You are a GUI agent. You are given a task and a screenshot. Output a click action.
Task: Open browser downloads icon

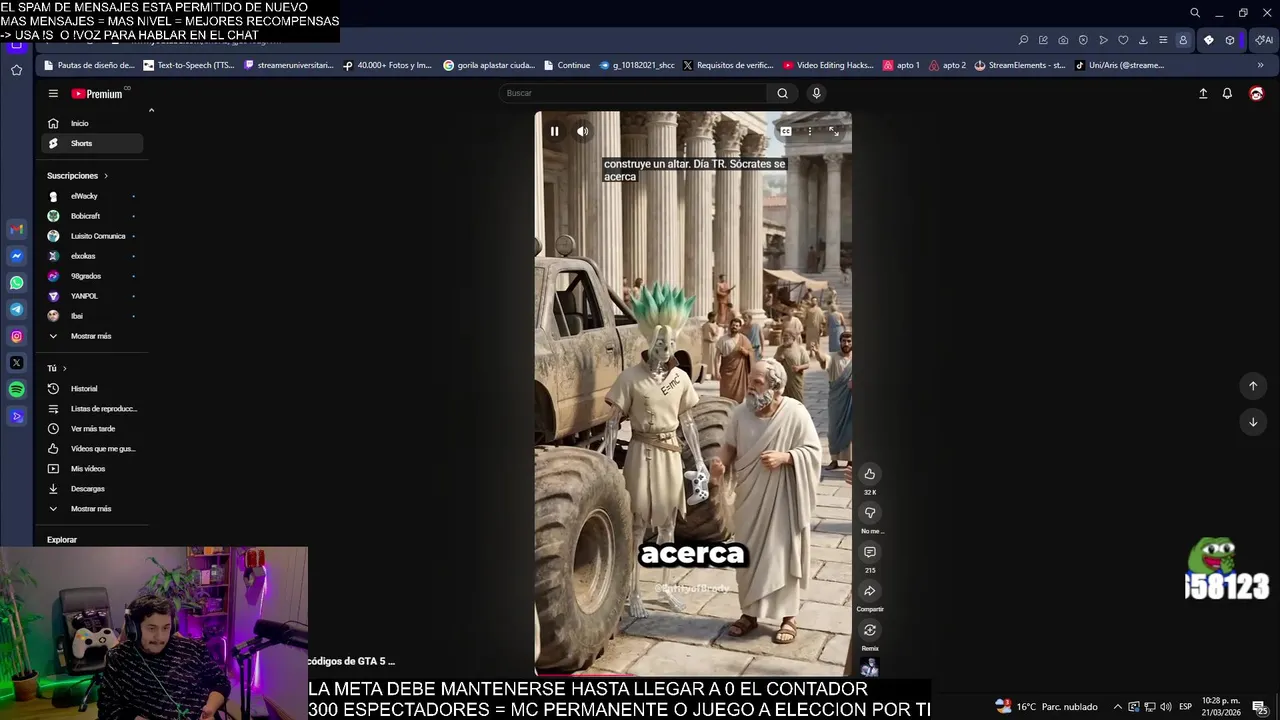pyautogui.click(x=1143, y=40)
